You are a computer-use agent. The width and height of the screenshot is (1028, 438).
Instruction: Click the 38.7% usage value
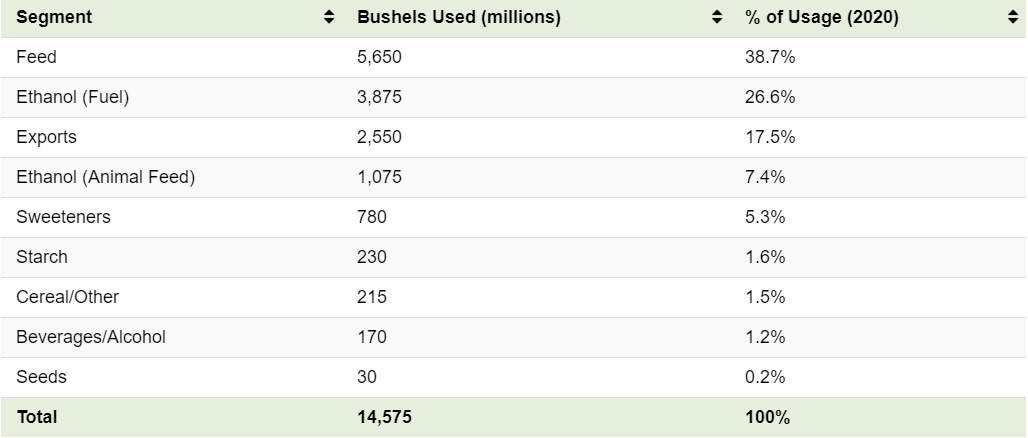click(x=770, y=58)
